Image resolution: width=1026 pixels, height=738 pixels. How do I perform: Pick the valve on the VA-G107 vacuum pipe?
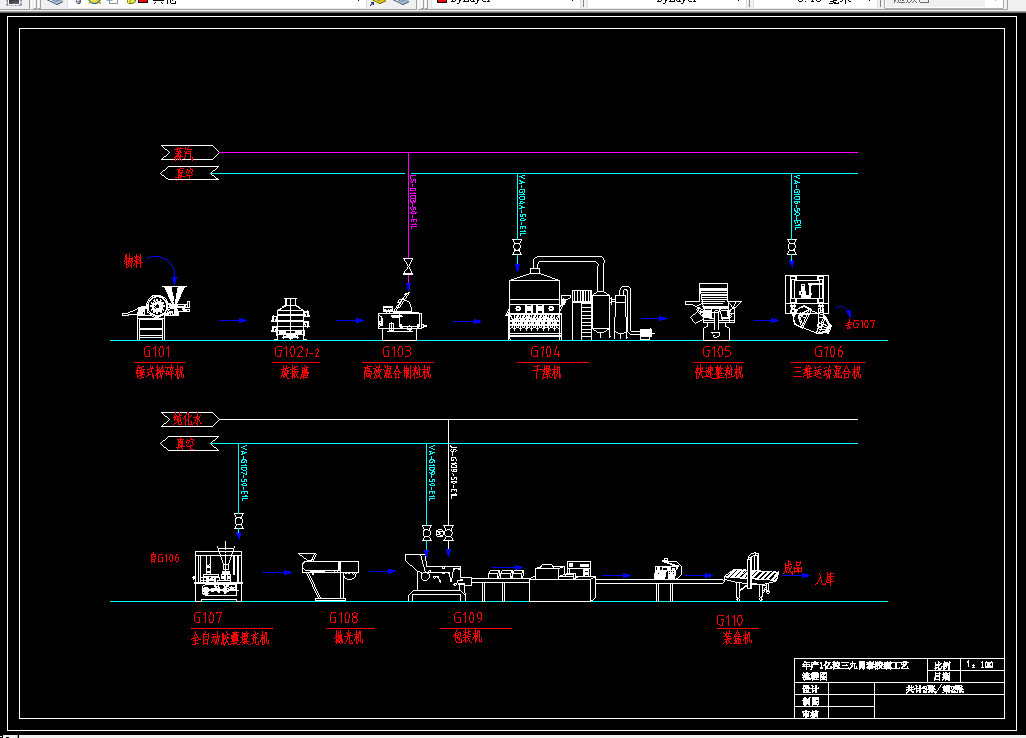[239, 521]
